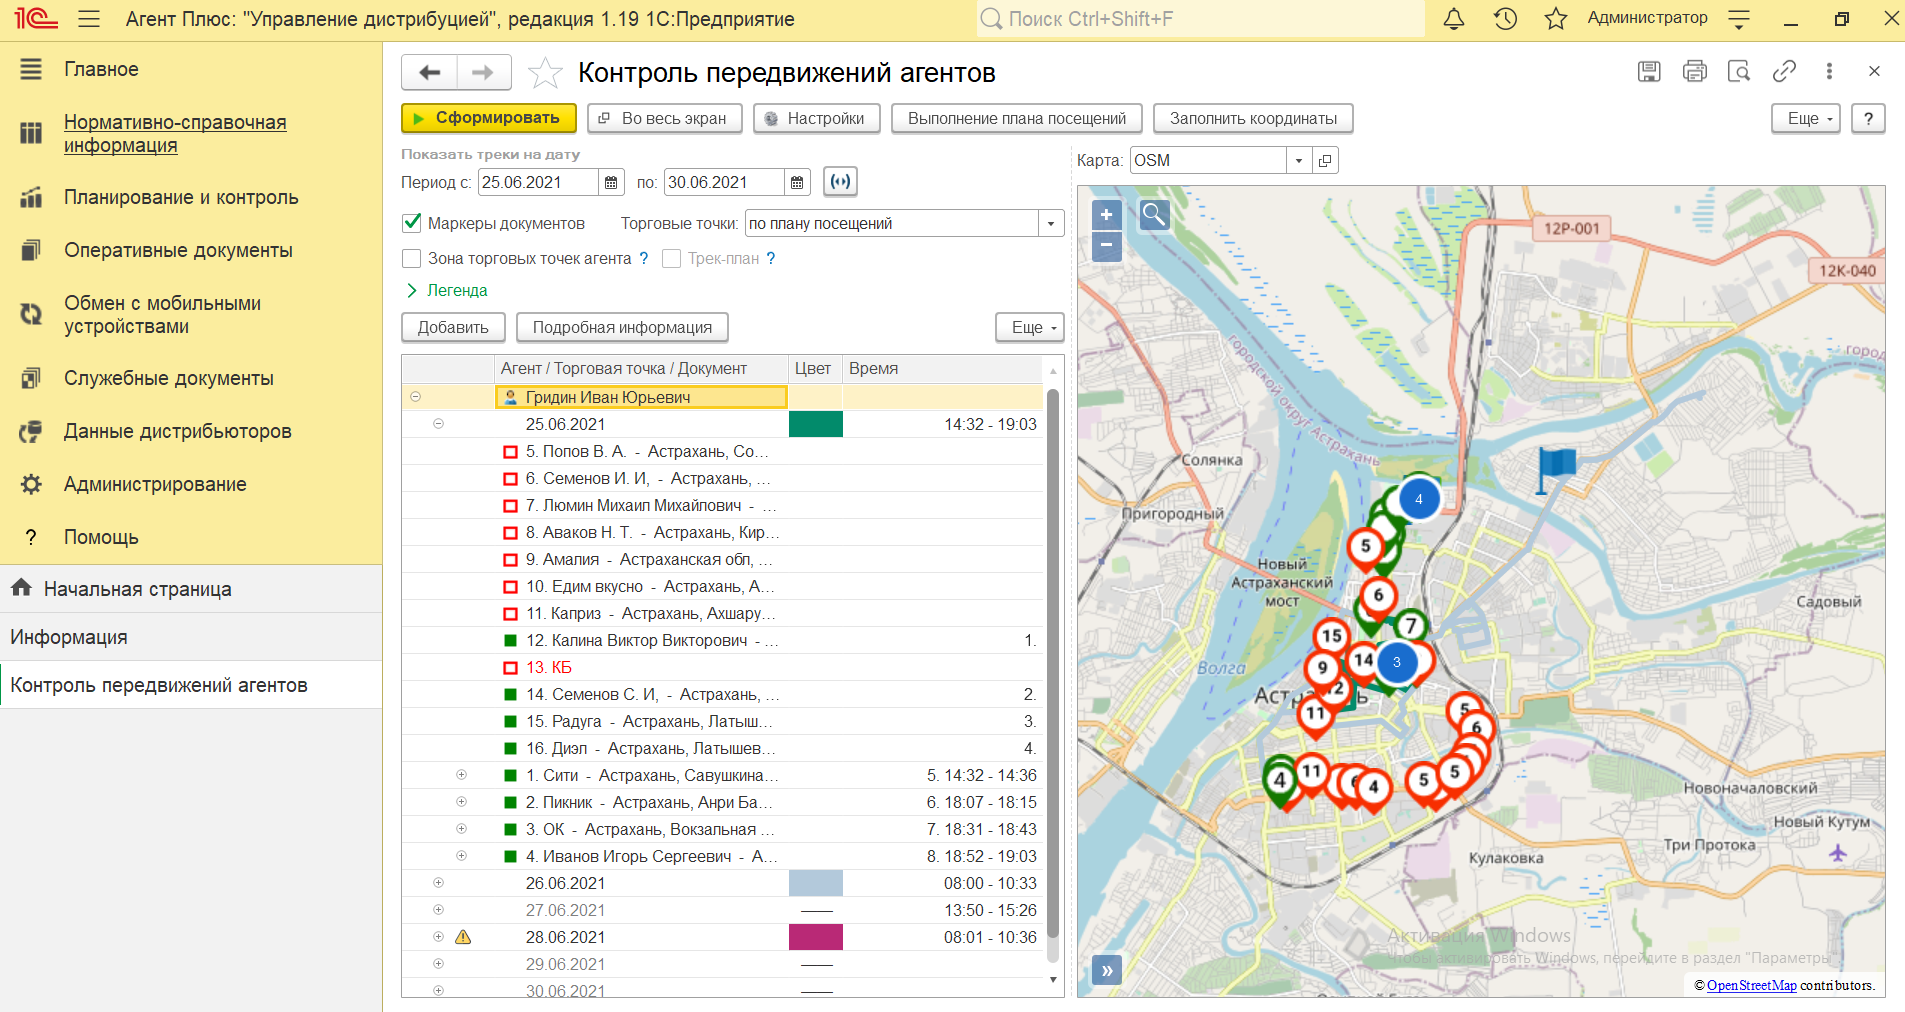
Task: Open three-dot more actions menu
Action: pos(1829,71)
